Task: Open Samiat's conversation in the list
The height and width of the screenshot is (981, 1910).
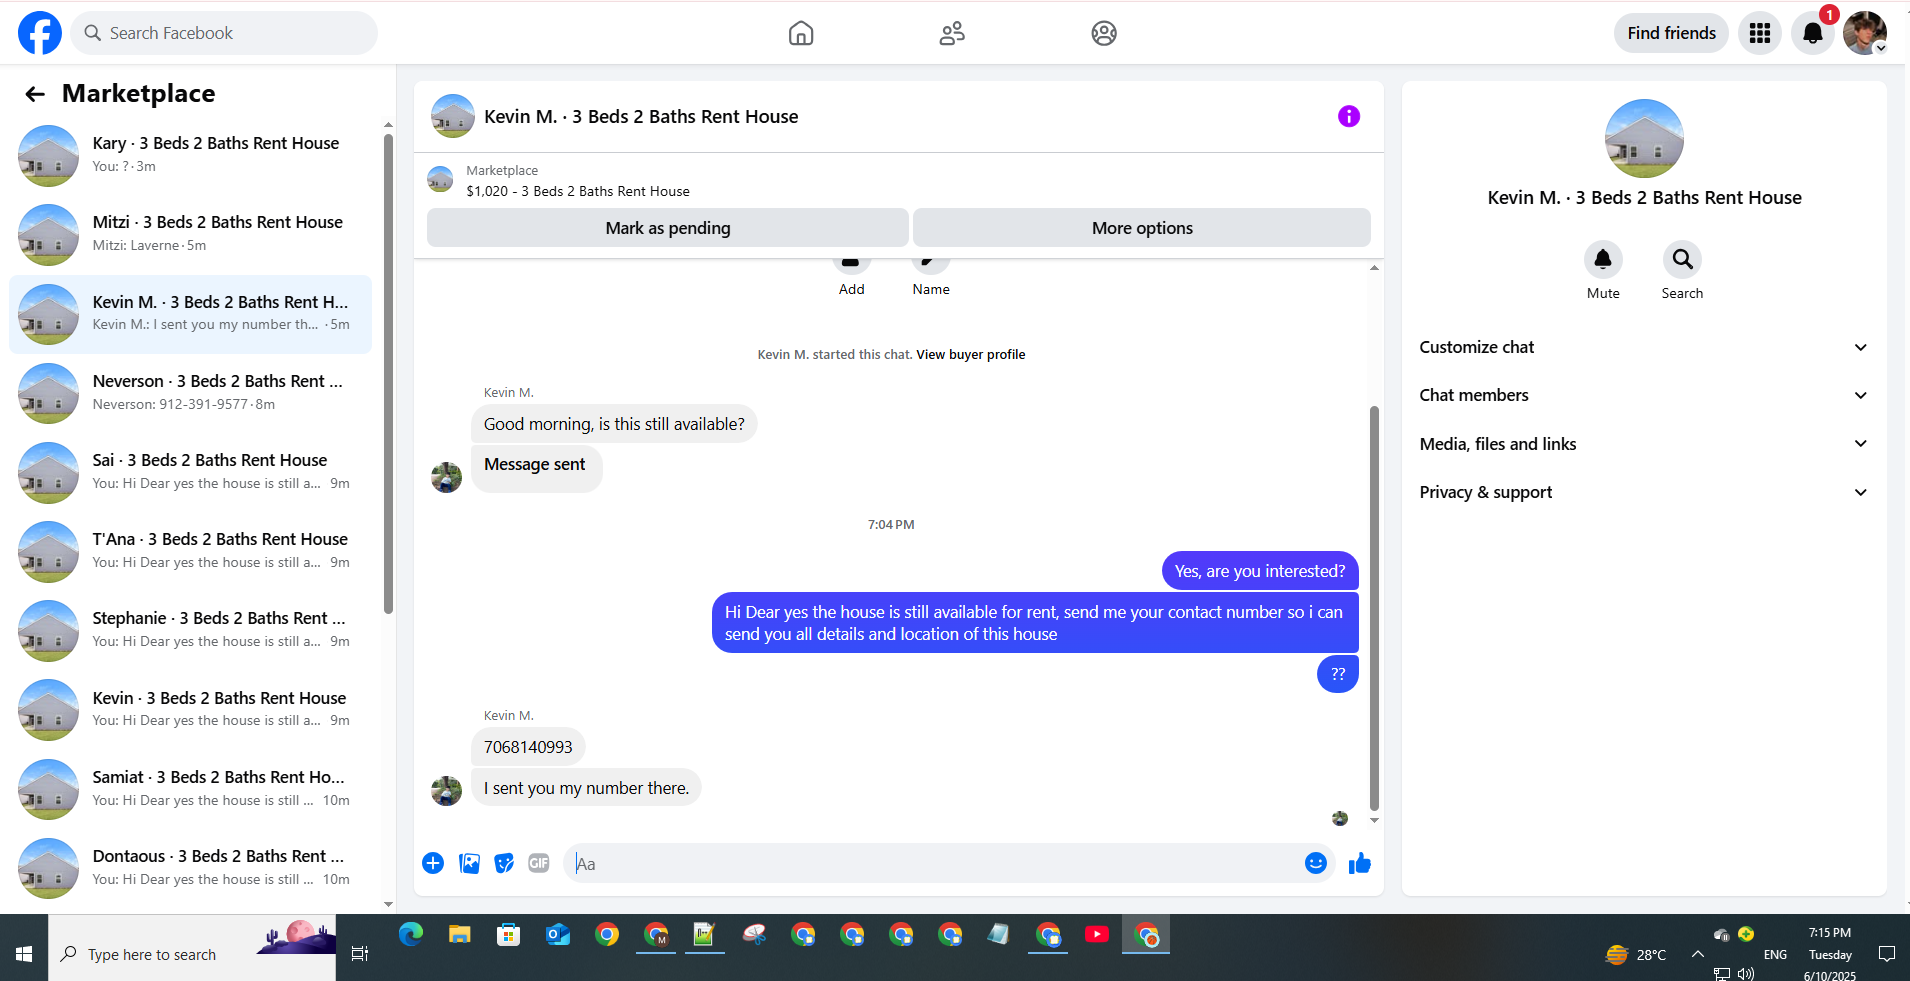Action: [x=190, y=789]
